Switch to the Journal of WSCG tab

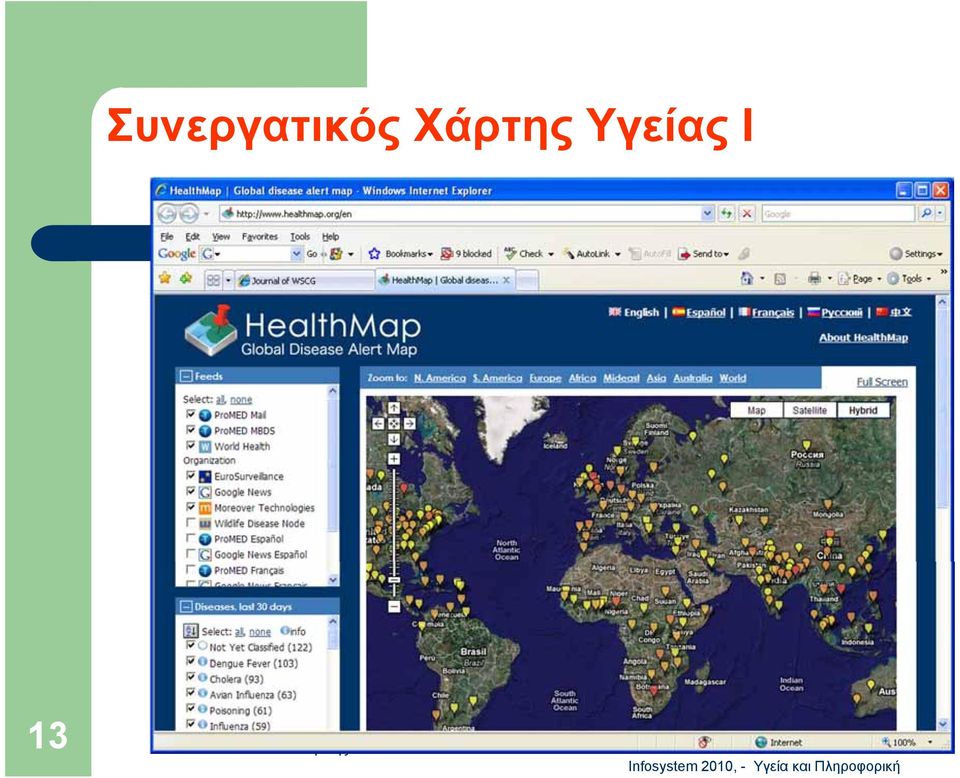pos(305,280)
